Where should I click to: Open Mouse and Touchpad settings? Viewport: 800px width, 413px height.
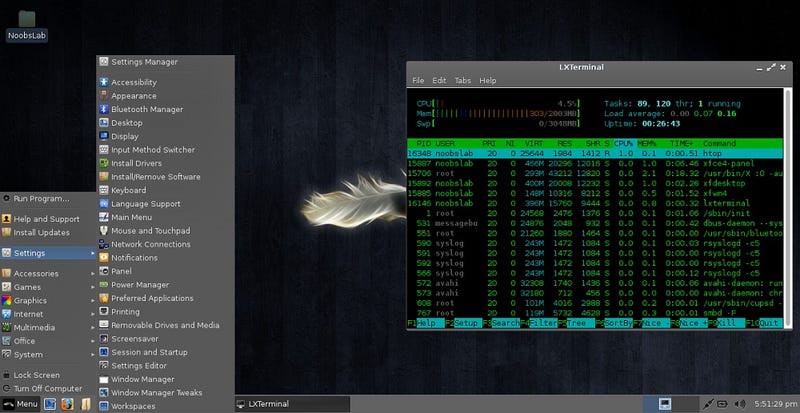click(x=165, y=231)
